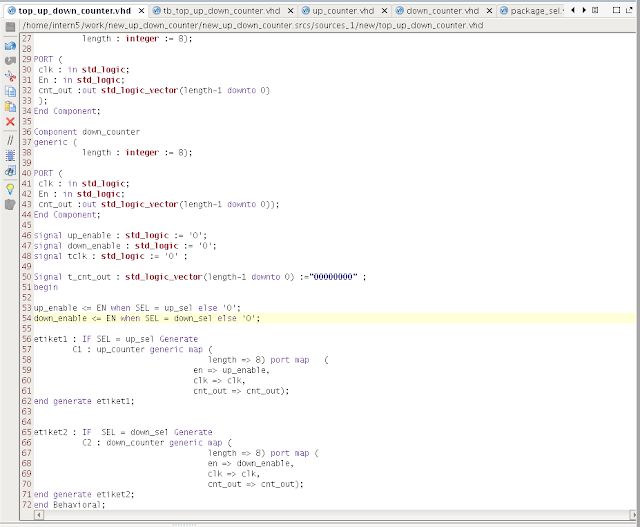640x527 pixels.
Task: Click 'PORT (' on line 29
Action: click(48, 59)
